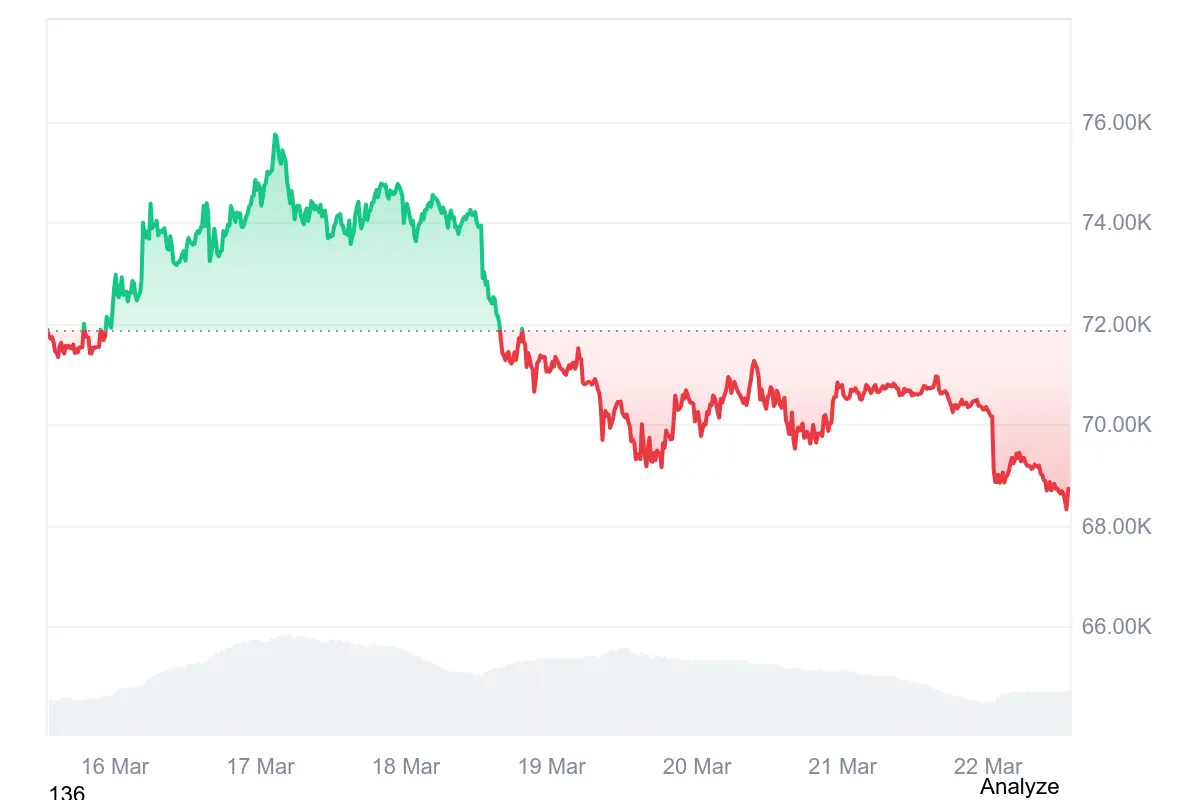This screenshot has width=1200, height=800.
Task: Click the highest green peak of the price line
Action: click(275, 135)
